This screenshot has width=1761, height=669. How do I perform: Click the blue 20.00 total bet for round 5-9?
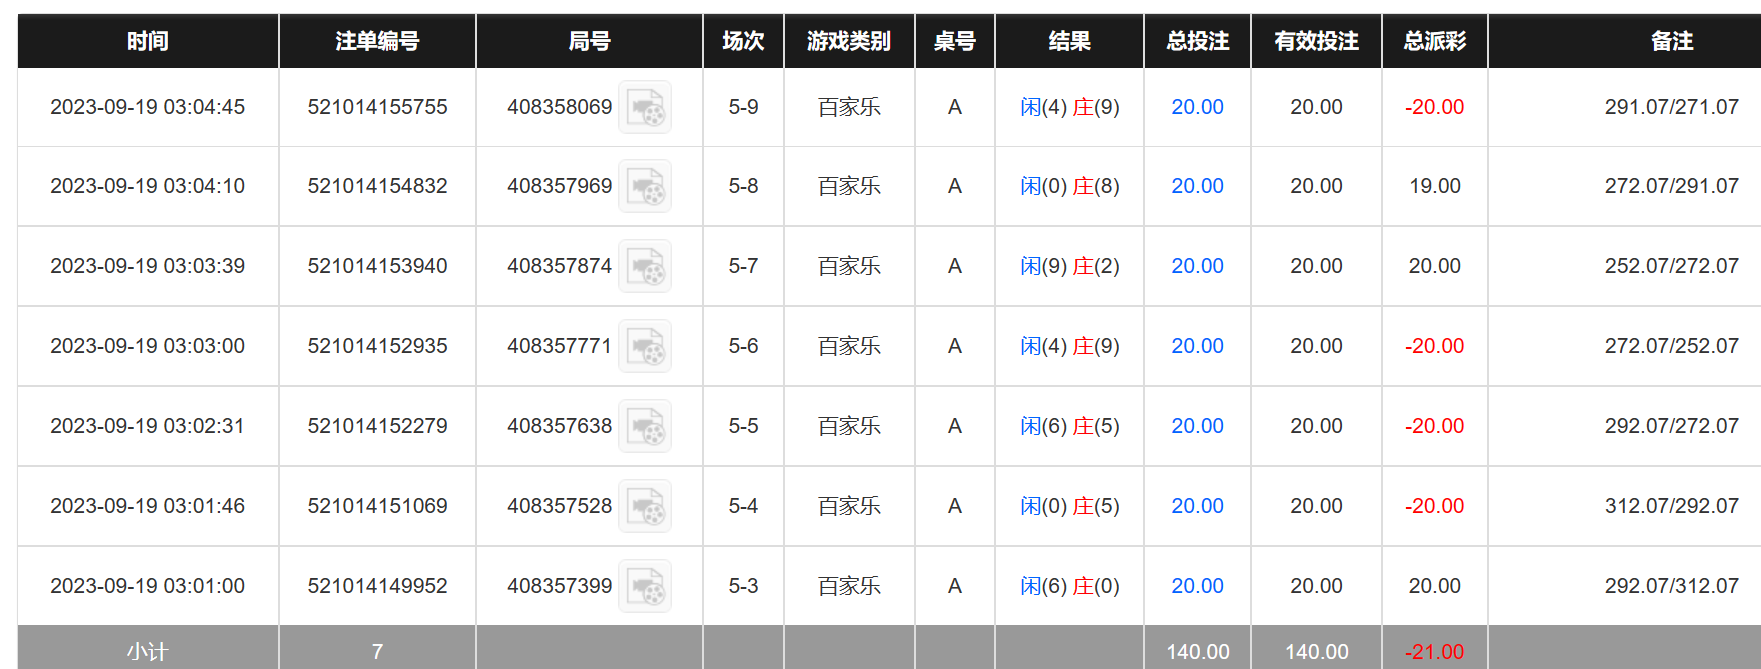point(1197,107)
